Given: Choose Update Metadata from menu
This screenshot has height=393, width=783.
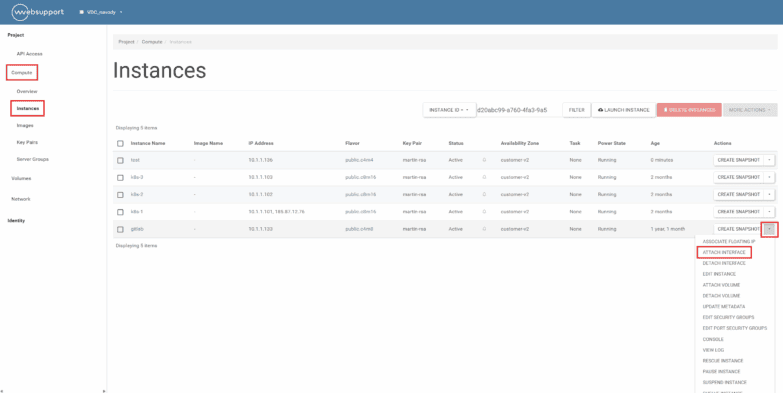Looking at the screenshot, I should 724,307.
